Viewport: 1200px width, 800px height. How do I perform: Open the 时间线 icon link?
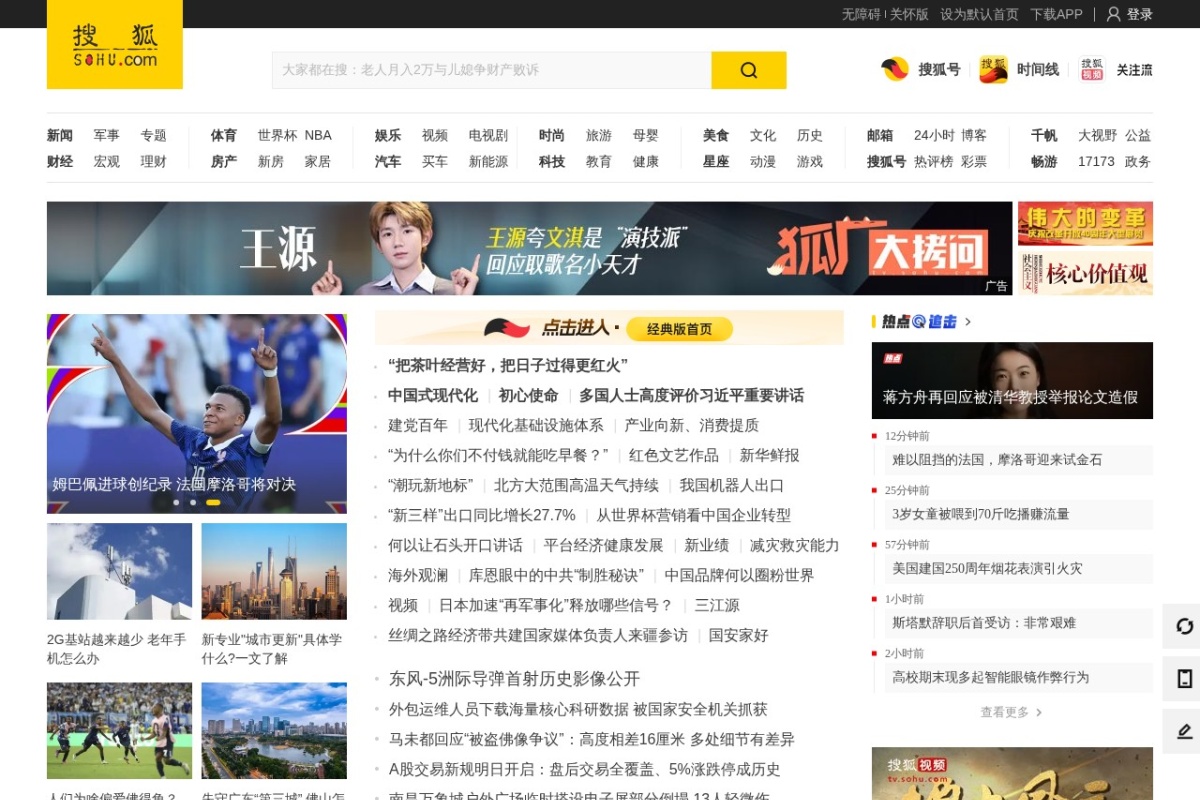point(1019,69)
